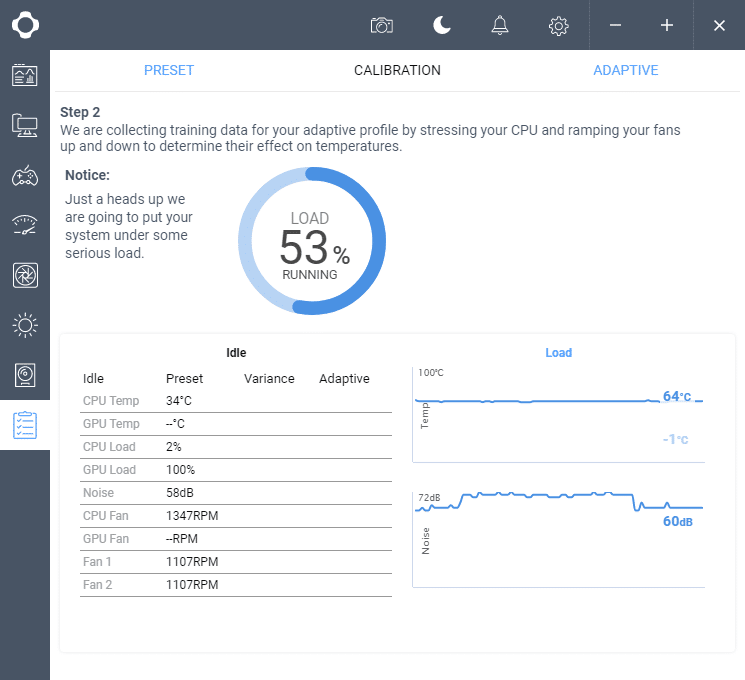Toggle dark mode with the moon icon
This screenshot has width=745, height=680.
pyautogui.click(x=441, y=25)
